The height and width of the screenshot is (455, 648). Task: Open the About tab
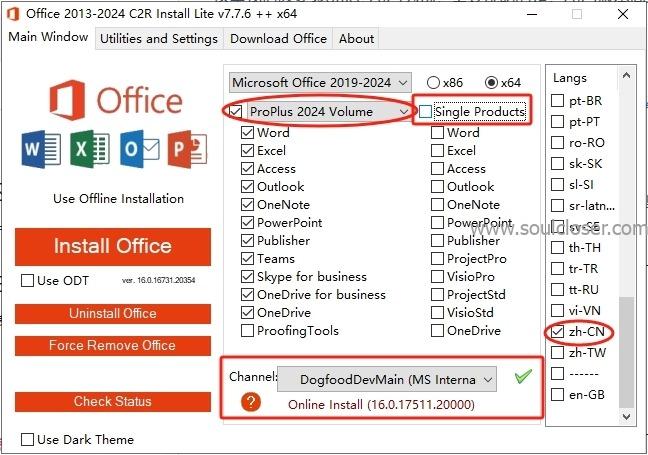356,38
